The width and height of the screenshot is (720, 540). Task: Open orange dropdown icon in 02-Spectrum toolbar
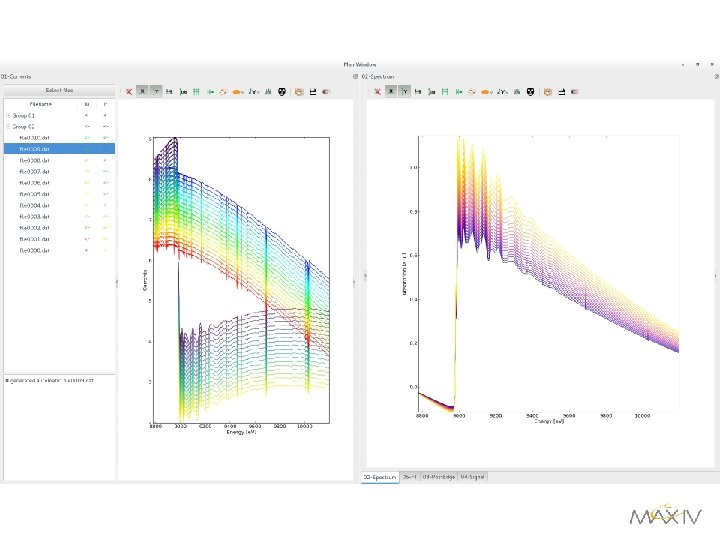(486, 92)
